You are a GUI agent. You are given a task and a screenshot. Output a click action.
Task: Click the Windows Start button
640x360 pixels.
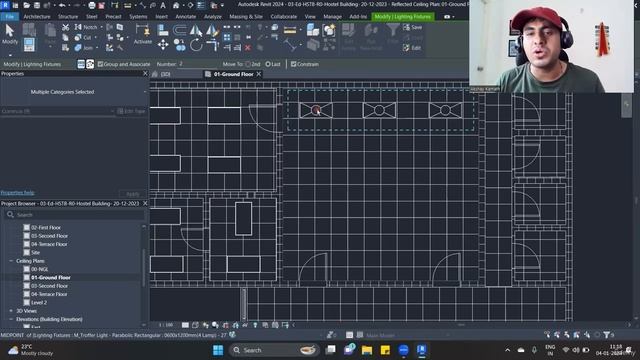pyautogui.click(x=218, y=350)
